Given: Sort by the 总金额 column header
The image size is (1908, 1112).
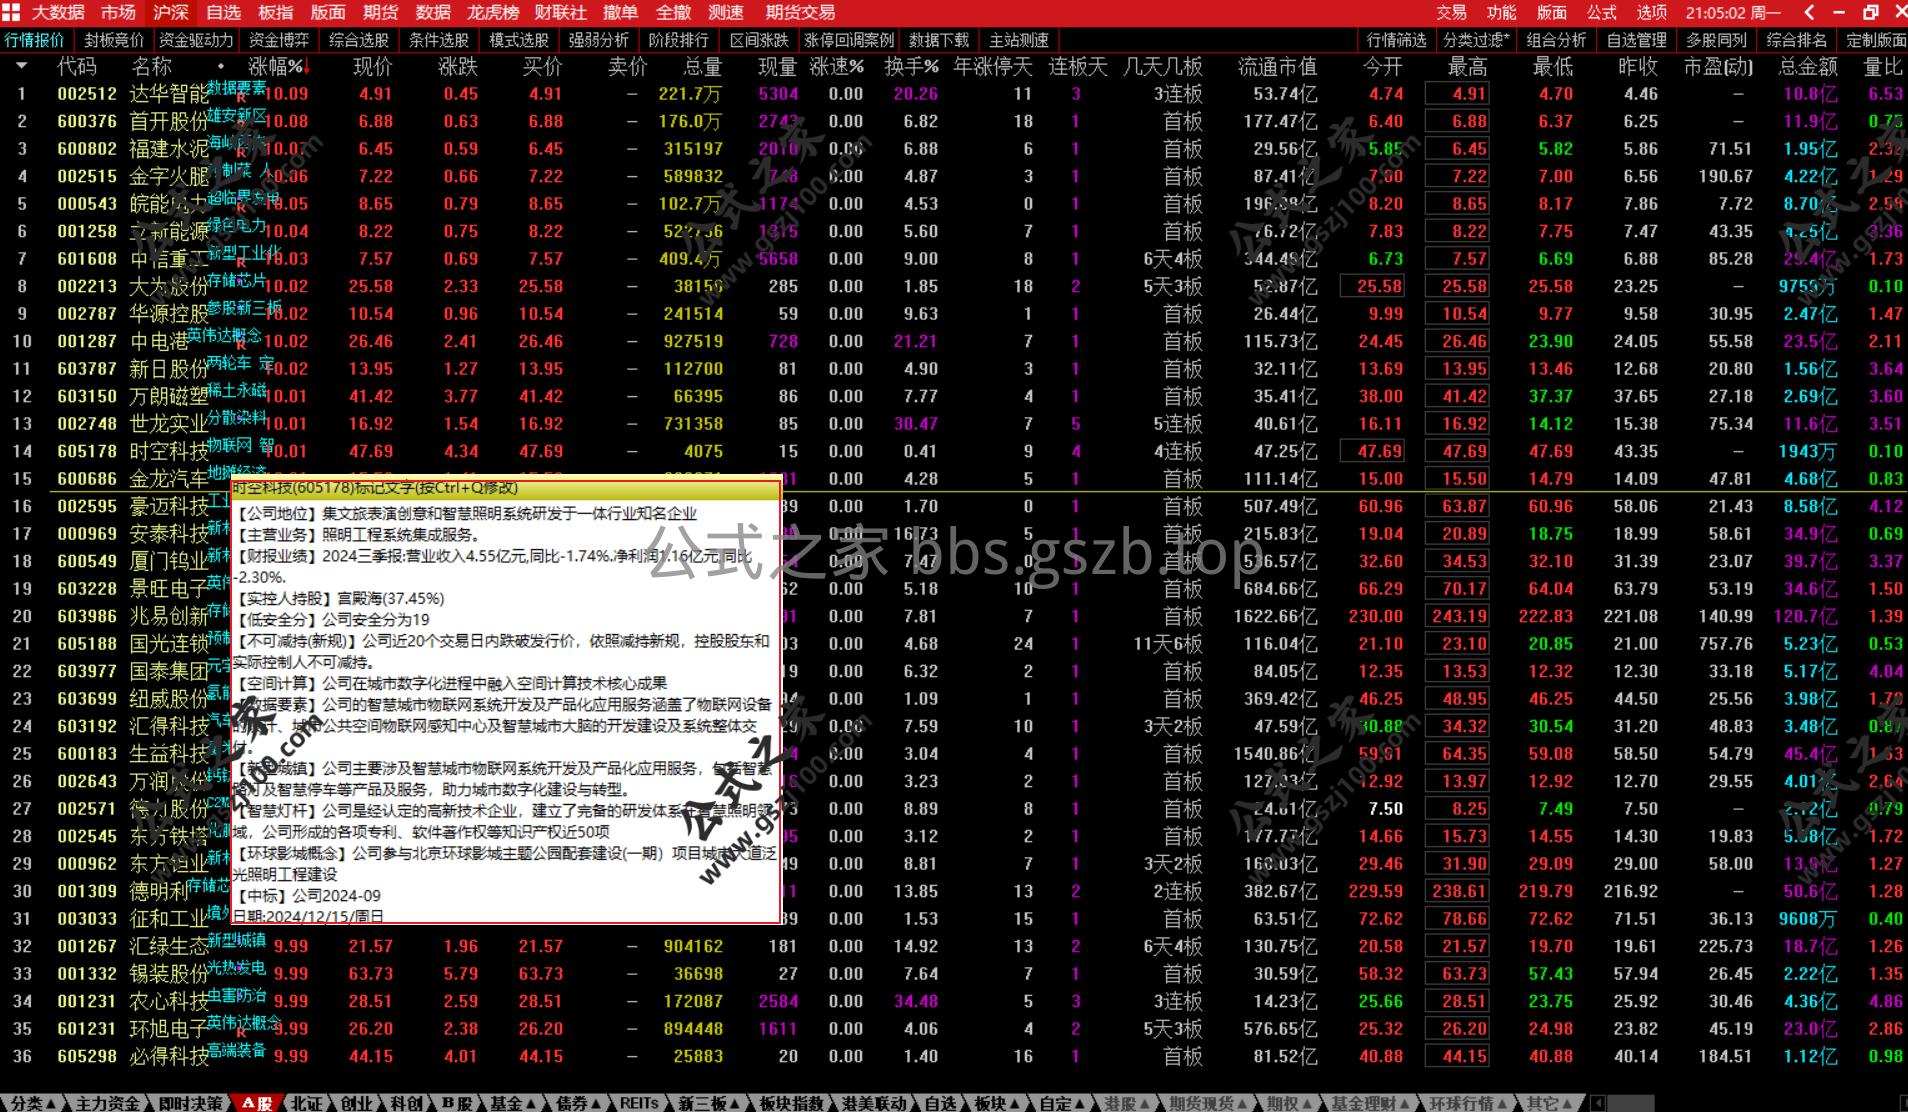Looking at the screenshot, I should click(x=1808, y=67).
